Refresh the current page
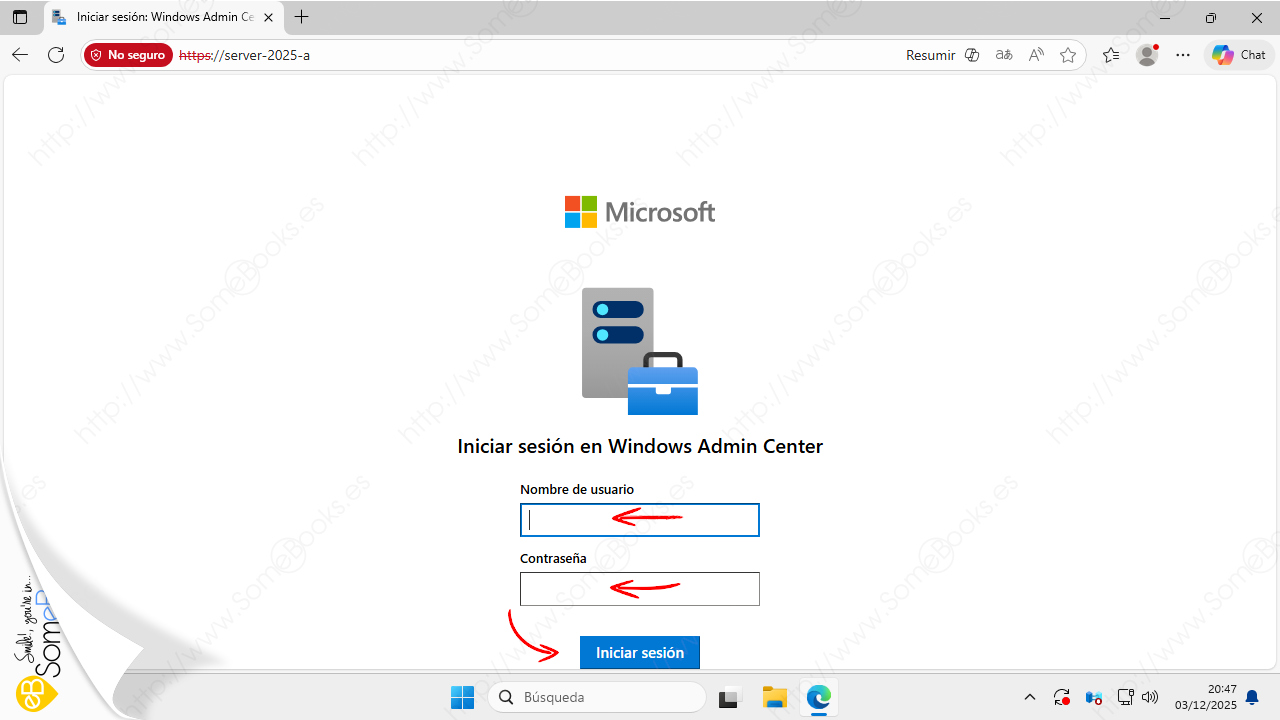The image size is (1280, 720). pyautogui.click(x=56, y=55)
